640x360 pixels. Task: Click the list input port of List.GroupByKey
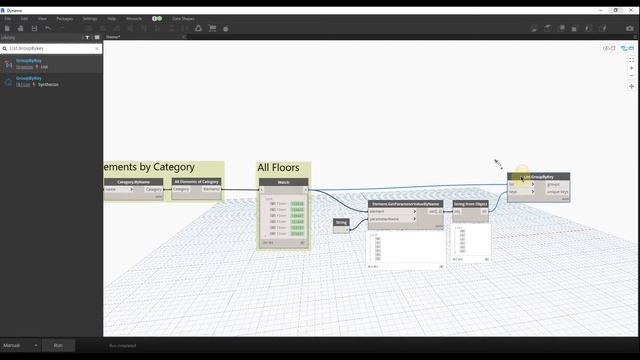(521, 184)
